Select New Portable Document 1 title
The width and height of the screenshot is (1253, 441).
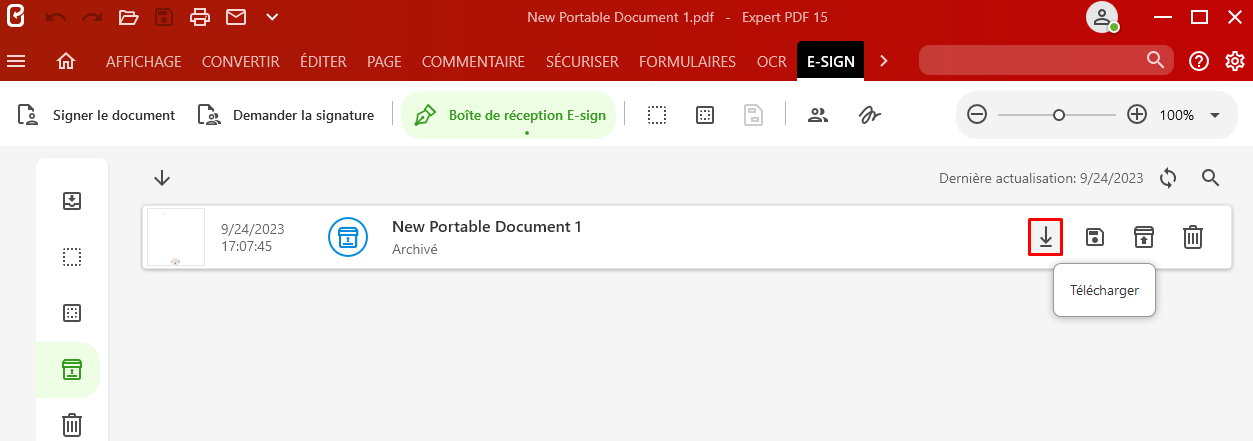click(486, 227)
